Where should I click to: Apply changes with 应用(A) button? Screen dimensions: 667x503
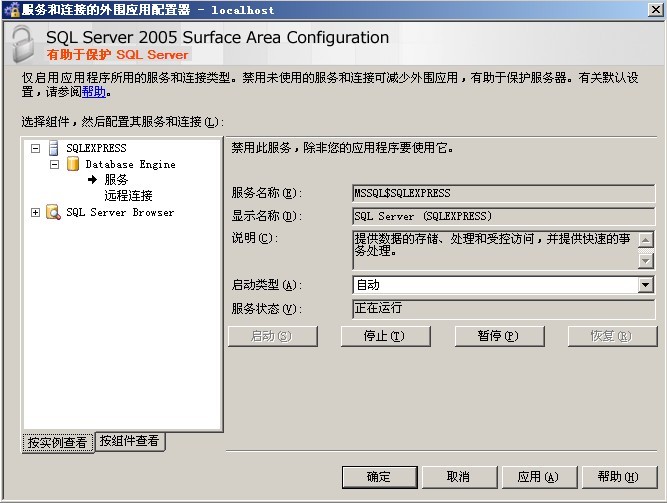pos(539,477)
